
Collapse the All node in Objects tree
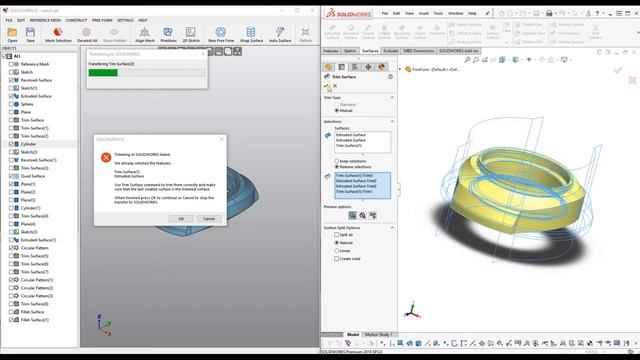tap(4, 56)
